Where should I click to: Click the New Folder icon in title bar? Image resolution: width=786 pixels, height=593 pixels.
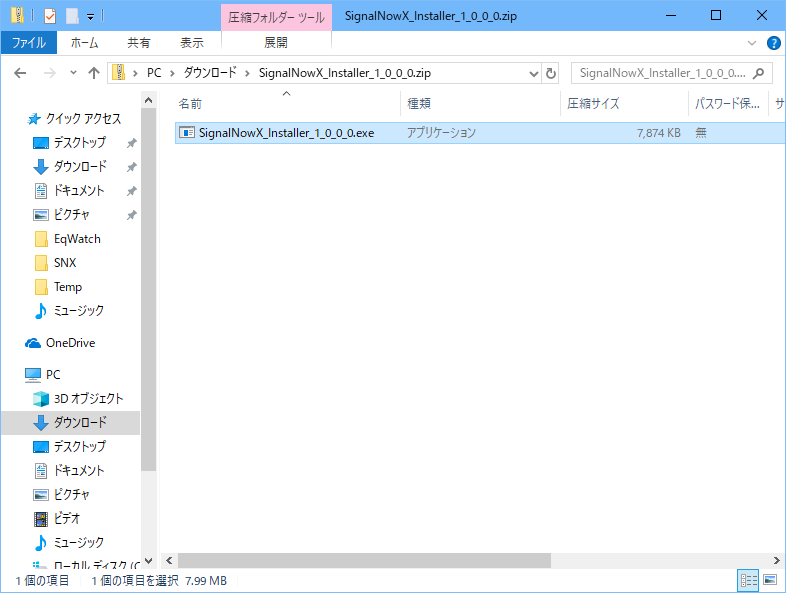[72, 16]
